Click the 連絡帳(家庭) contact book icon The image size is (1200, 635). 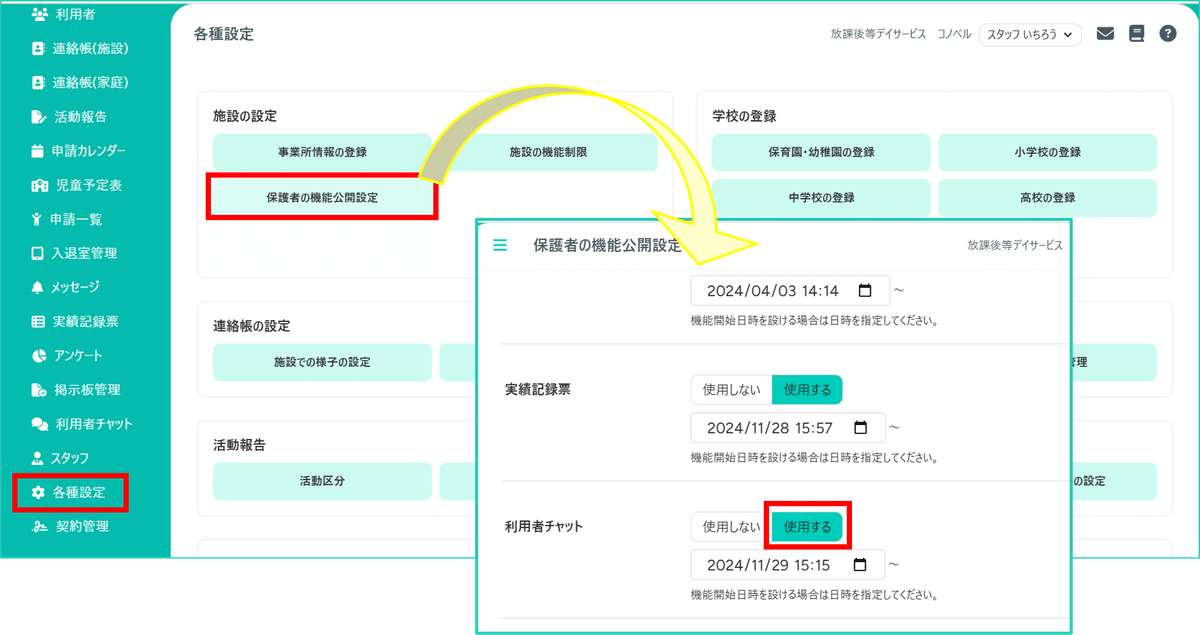(x=39, y=82)
